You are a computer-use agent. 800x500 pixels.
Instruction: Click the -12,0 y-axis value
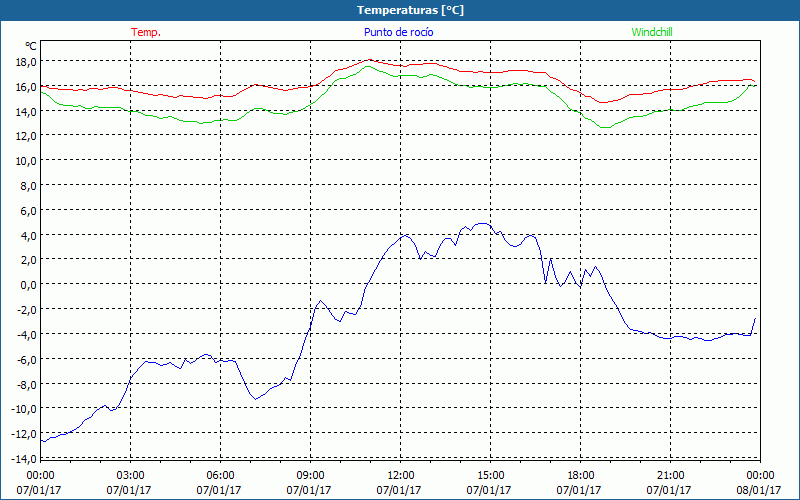coord(24,434)
